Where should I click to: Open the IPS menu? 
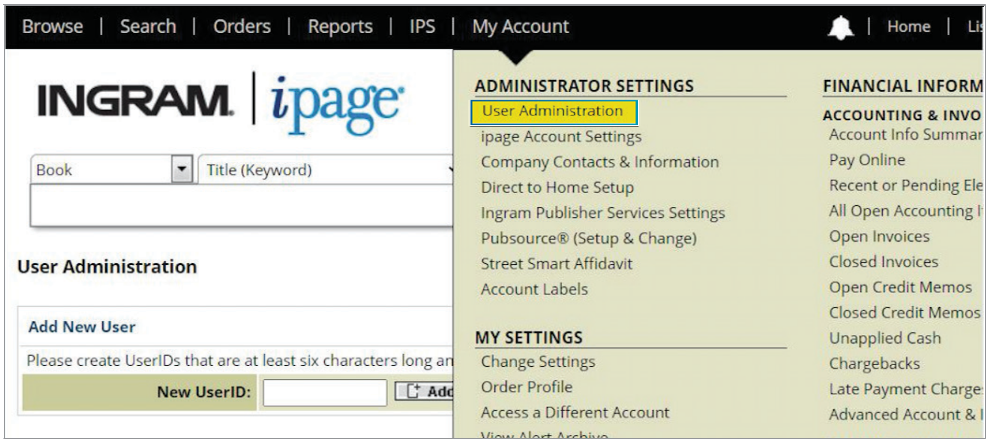click(422, 27)
